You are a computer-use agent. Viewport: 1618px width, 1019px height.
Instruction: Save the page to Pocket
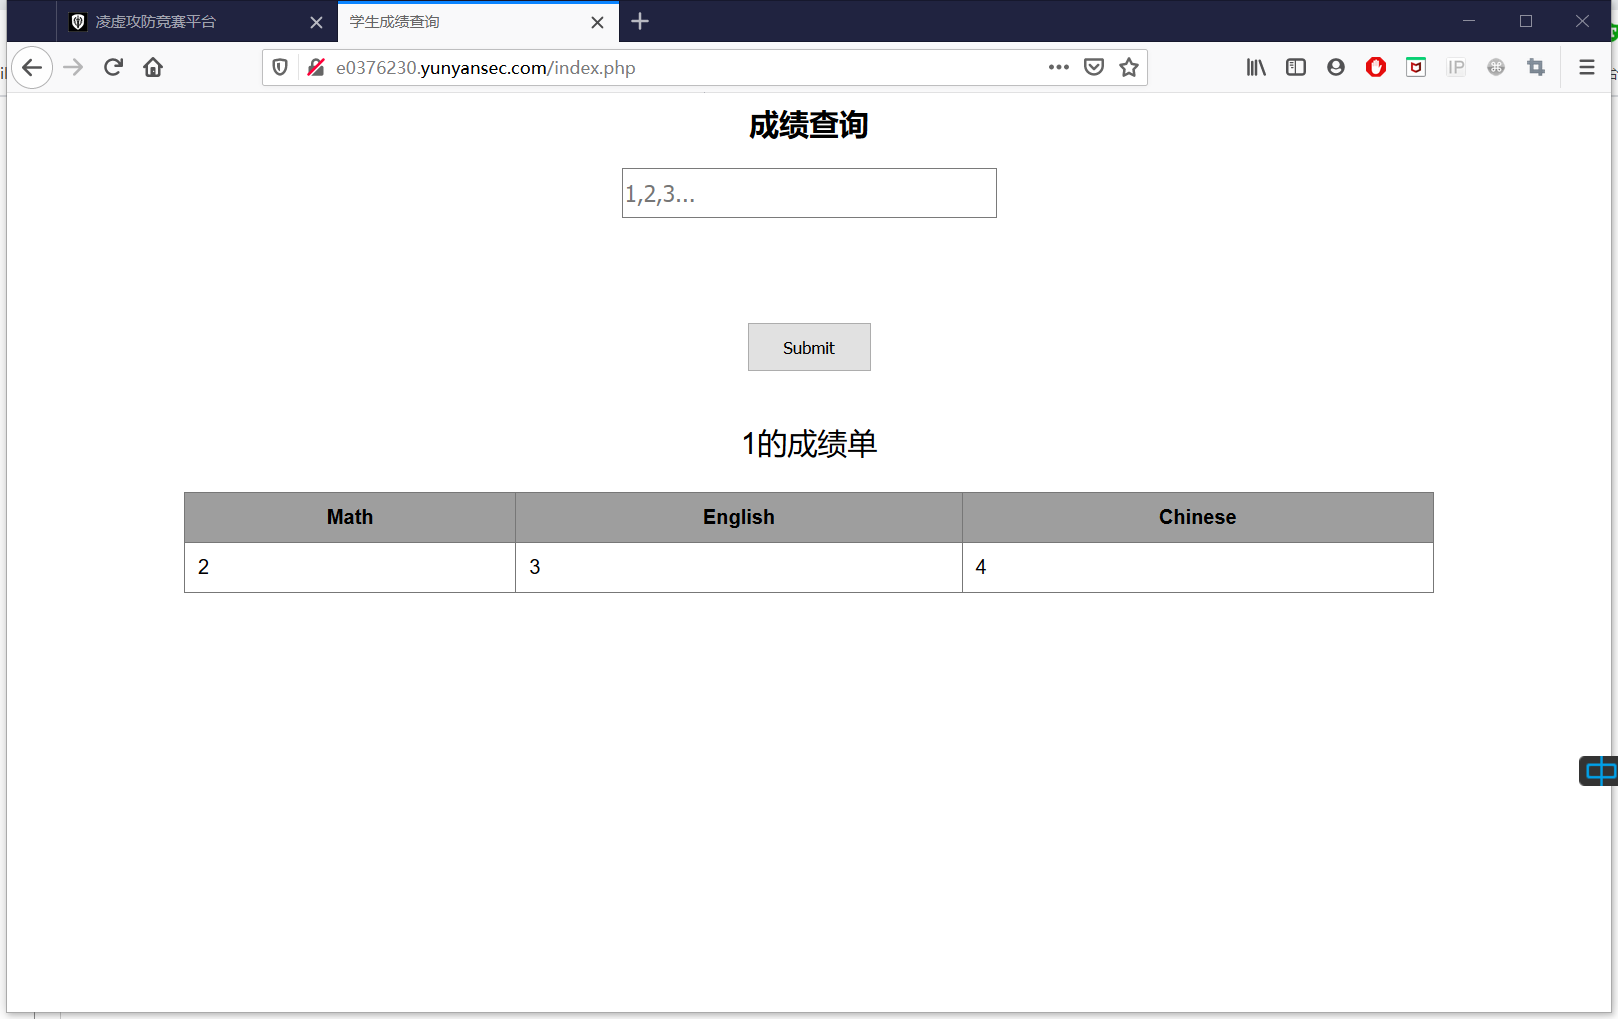(1094, 67)
